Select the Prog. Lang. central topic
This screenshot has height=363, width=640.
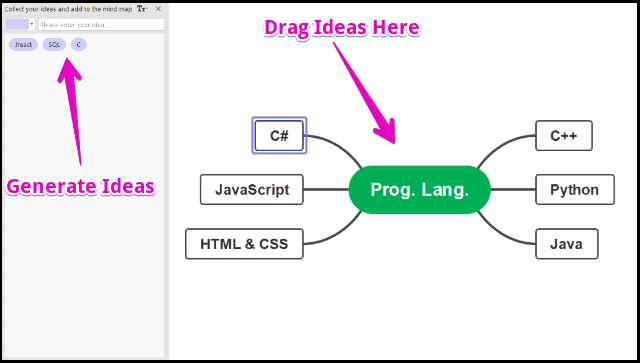click(420, 189)
